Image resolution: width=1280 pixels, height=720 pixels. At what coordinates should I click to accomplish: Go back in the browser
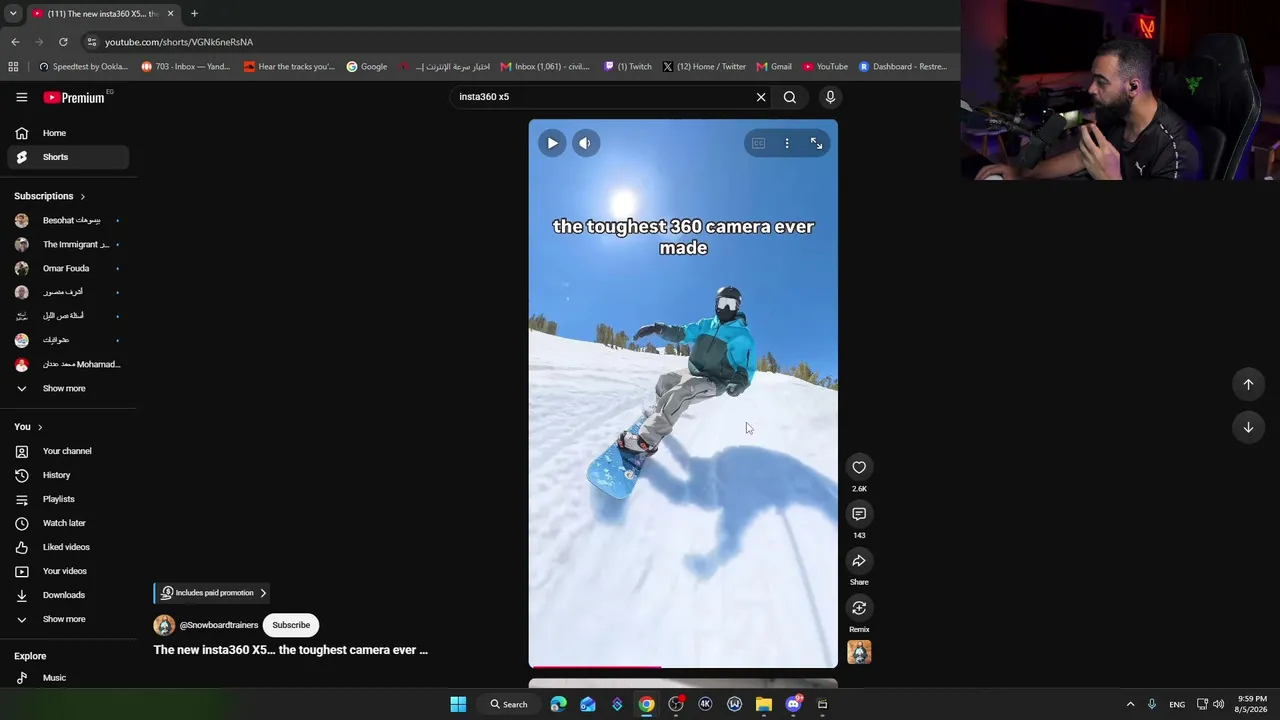pyautogui.click(x=15, y=42)
